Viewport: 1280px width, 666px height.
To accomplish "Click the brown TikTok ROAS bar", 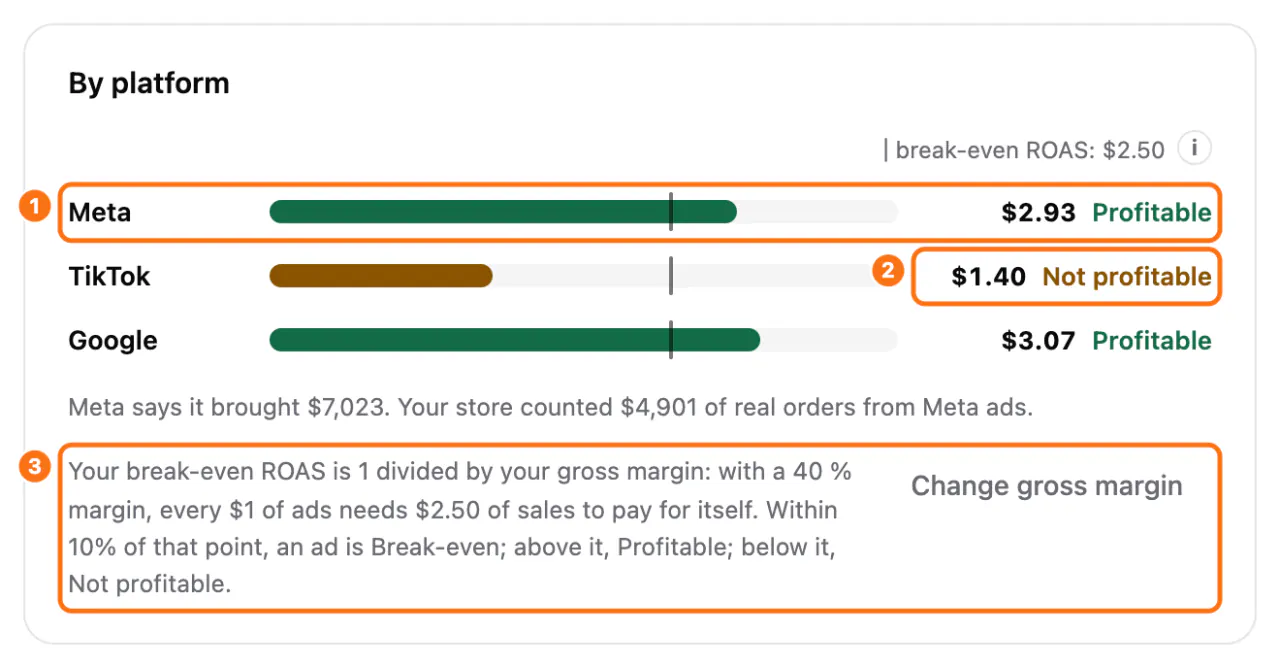I will pos(381,276).
